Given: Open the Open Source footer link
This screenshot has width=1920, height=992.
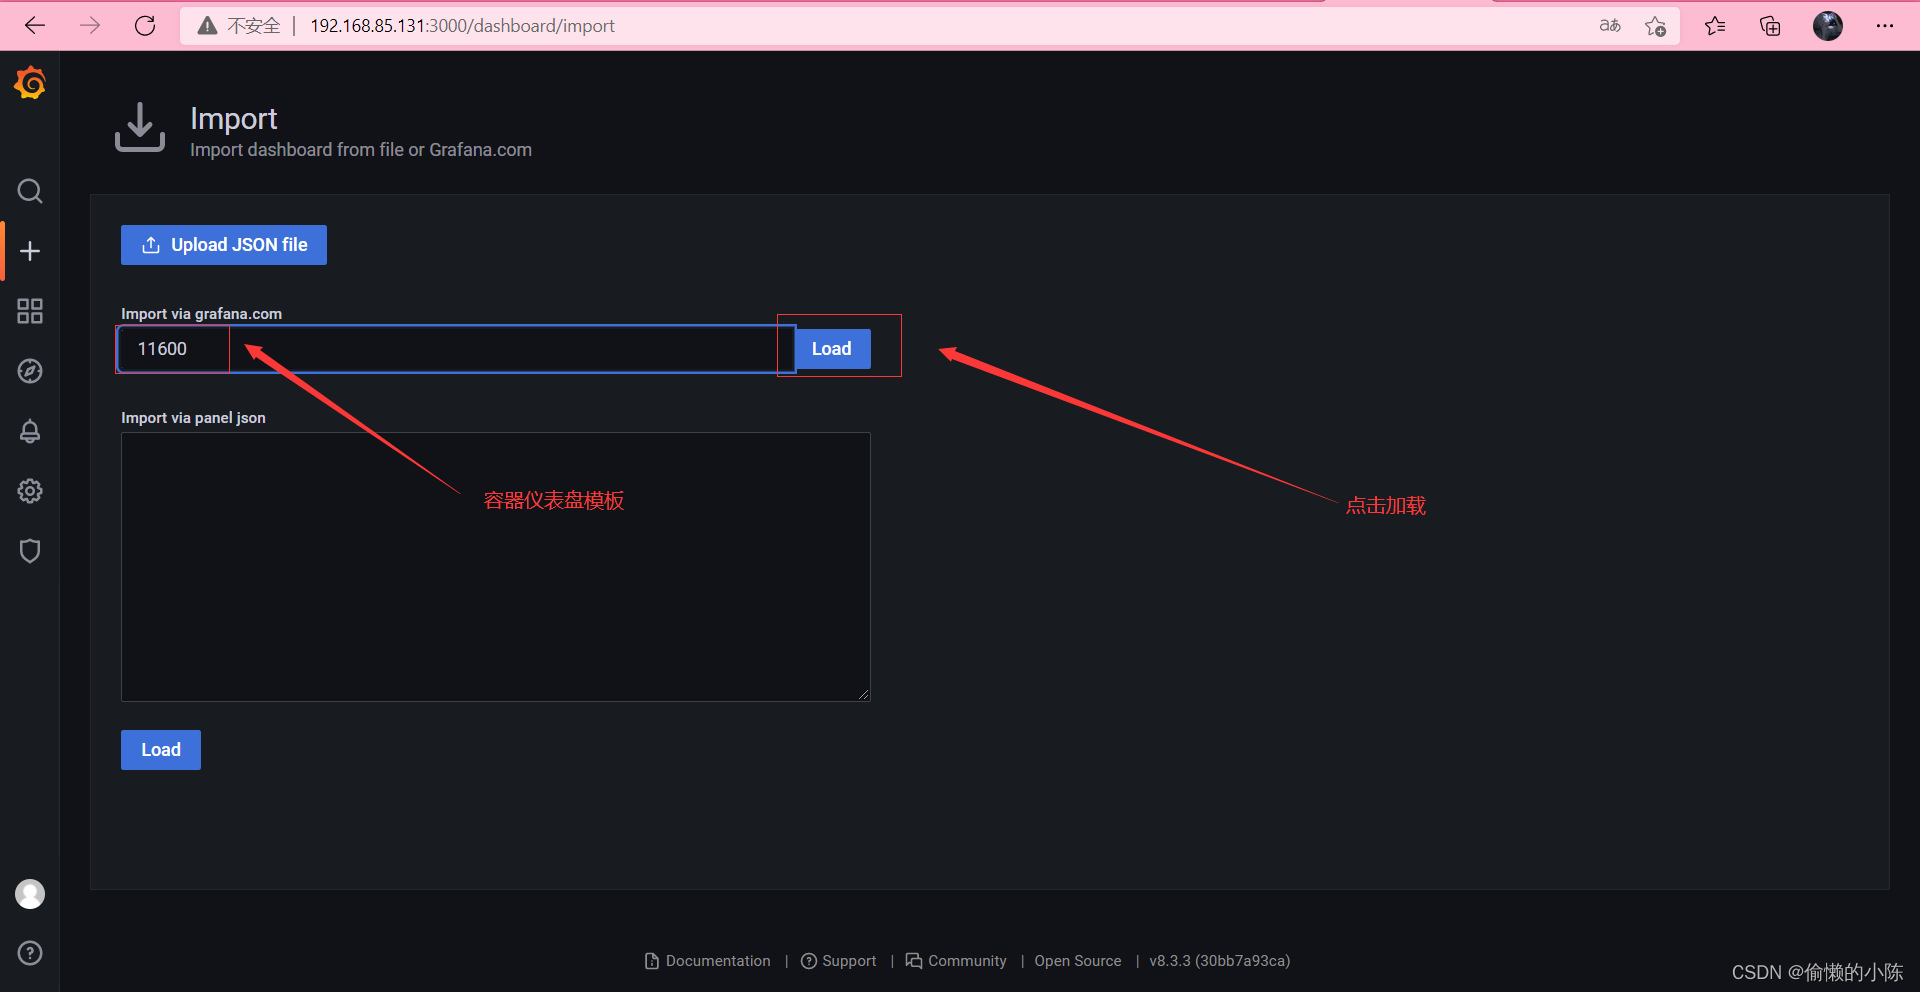Looking at the screenshot, I should (x=1078, y=961).
